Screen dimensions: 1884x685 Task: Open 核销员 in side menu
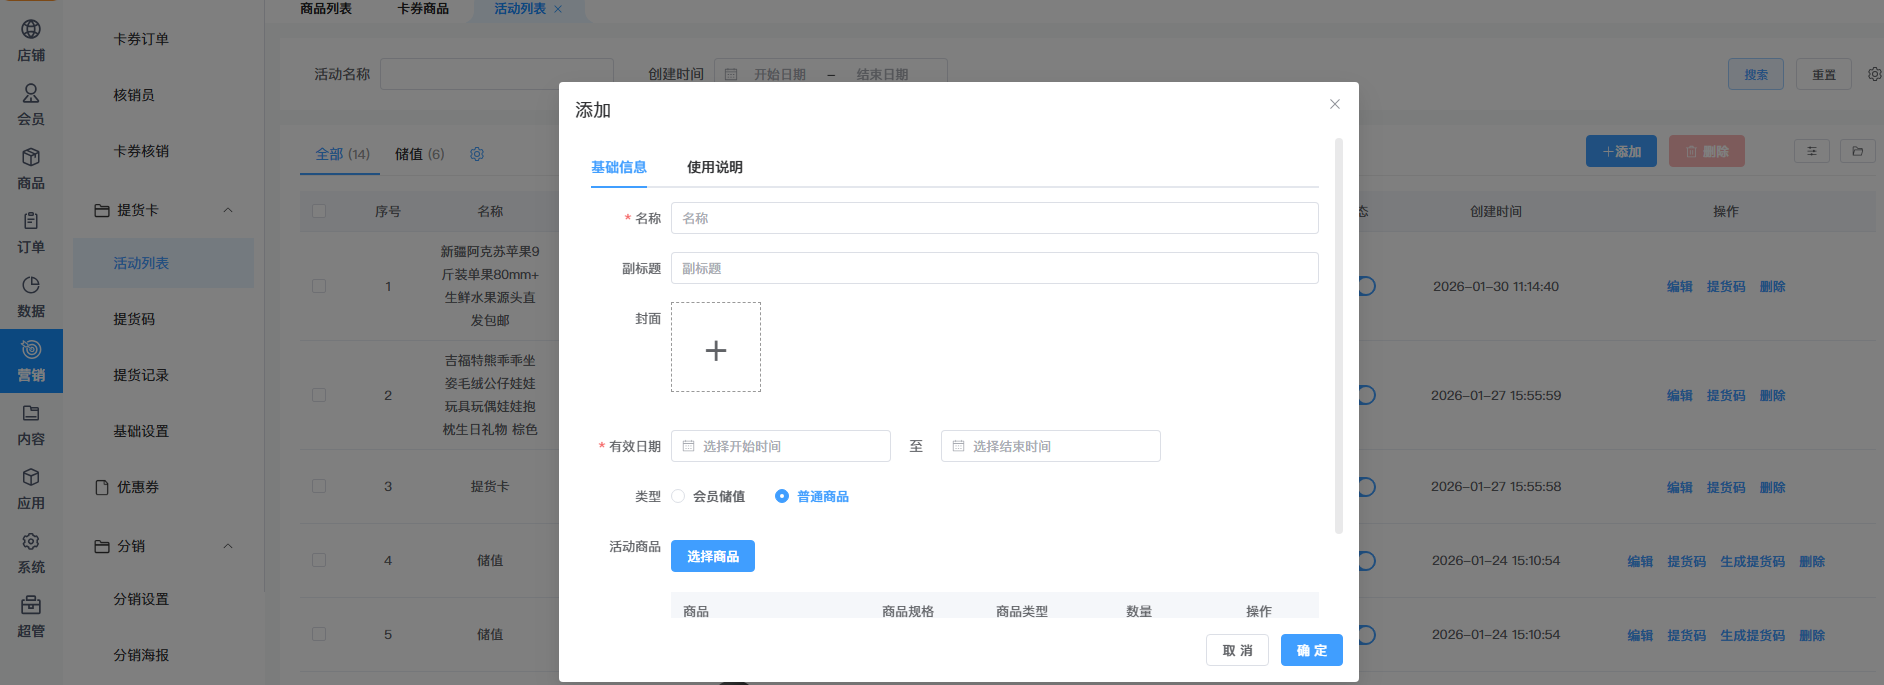point(134,95)
